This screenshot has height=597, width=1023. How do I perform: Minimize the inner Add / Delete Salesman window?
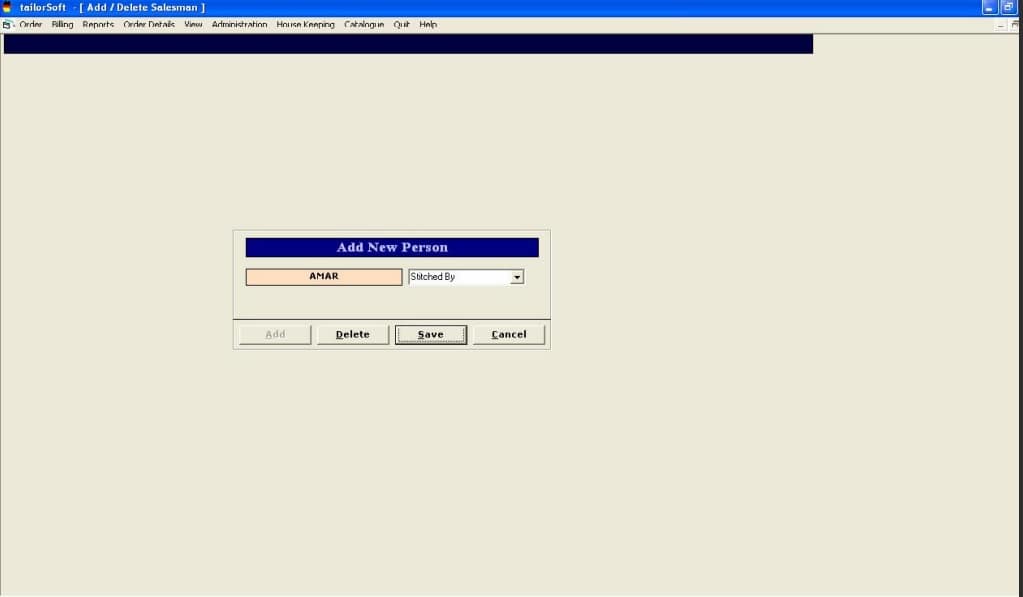pos(1002,25)
